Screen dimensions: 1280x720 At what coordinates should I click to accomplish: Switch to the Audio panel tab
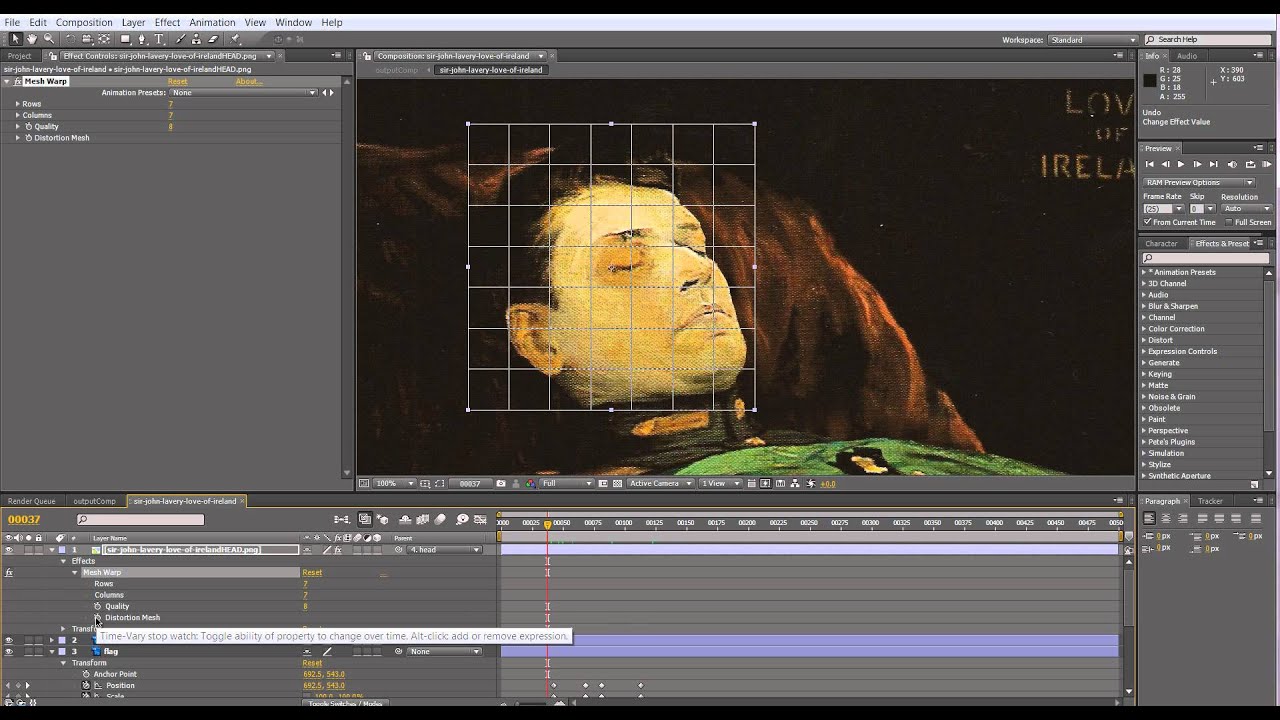pos(1187,56)
